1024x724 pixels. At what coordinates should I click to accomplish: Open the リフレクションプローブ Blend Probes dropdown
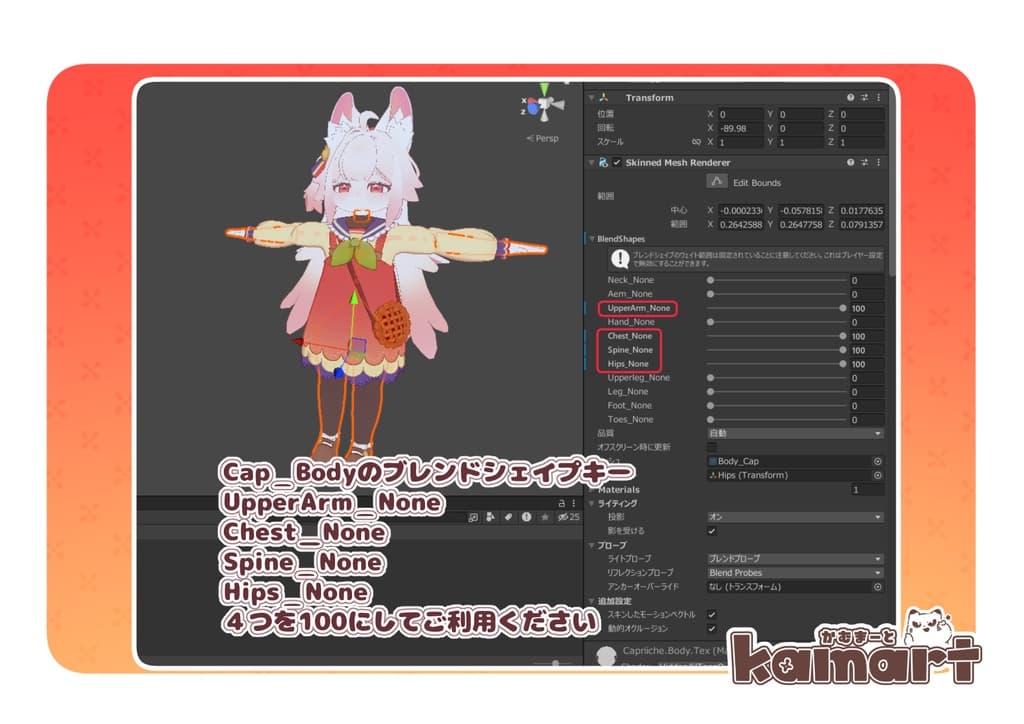(x=794, y=573)
